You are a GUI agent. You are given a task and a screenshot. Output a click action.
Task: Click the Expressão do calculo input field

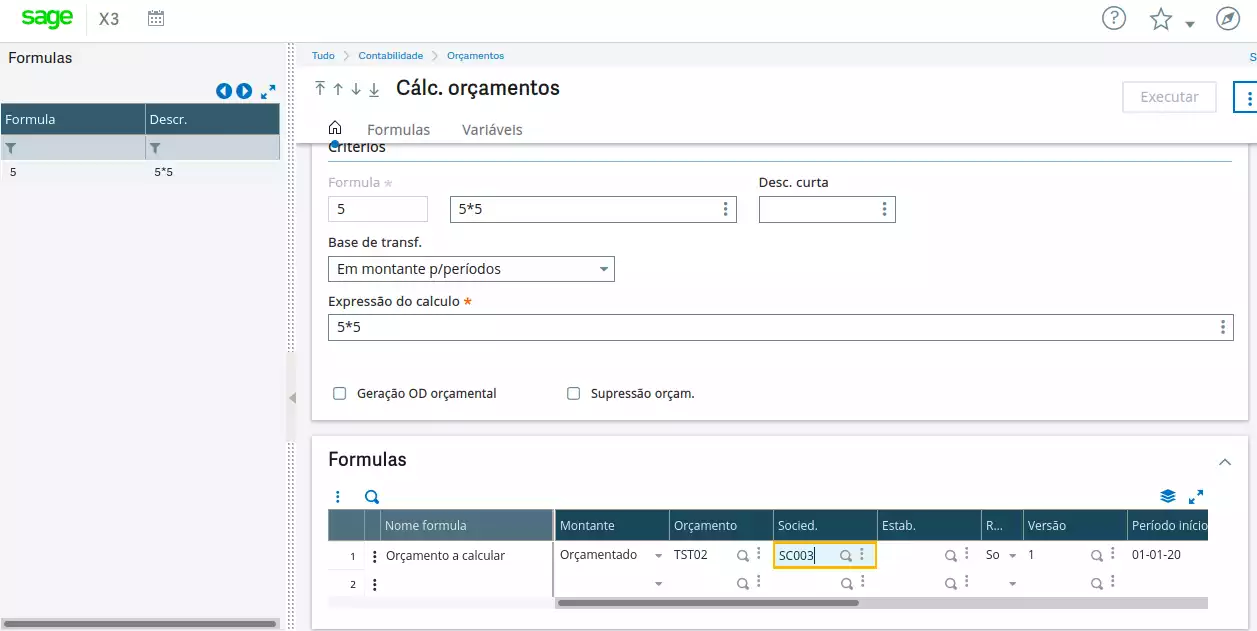coord(770,327)
